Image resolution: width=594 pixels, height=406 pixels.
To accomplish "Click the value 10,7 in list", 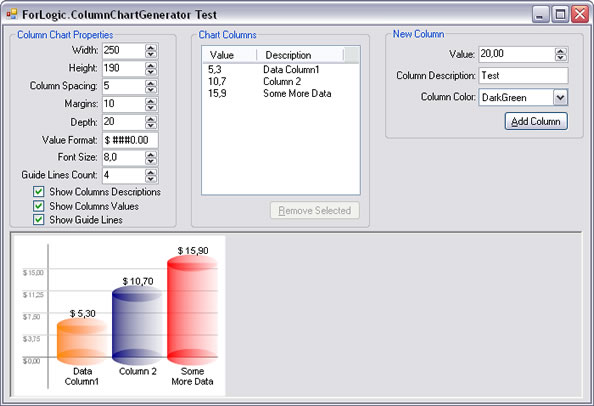I will pyautogui.click(x=217, y=81).
